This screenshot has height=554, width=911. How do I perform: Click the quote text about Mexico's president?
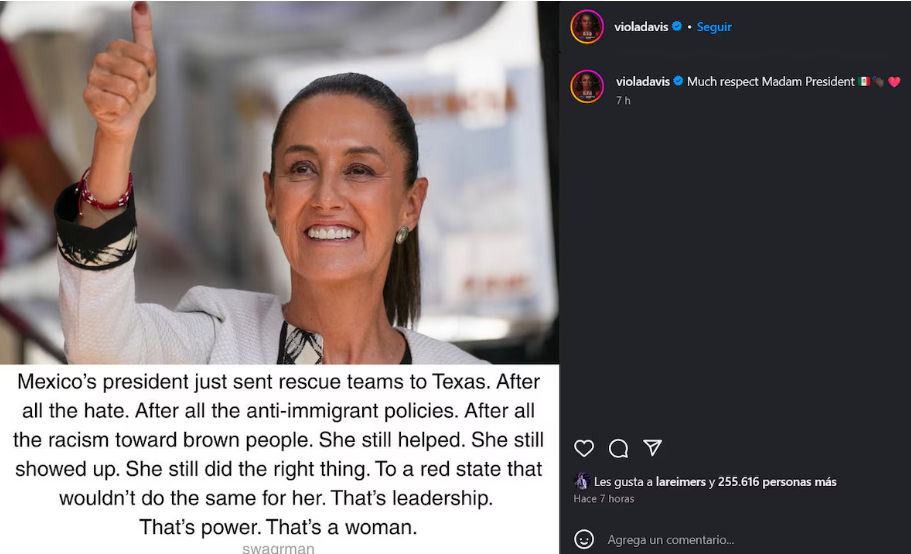click(278, 454)
